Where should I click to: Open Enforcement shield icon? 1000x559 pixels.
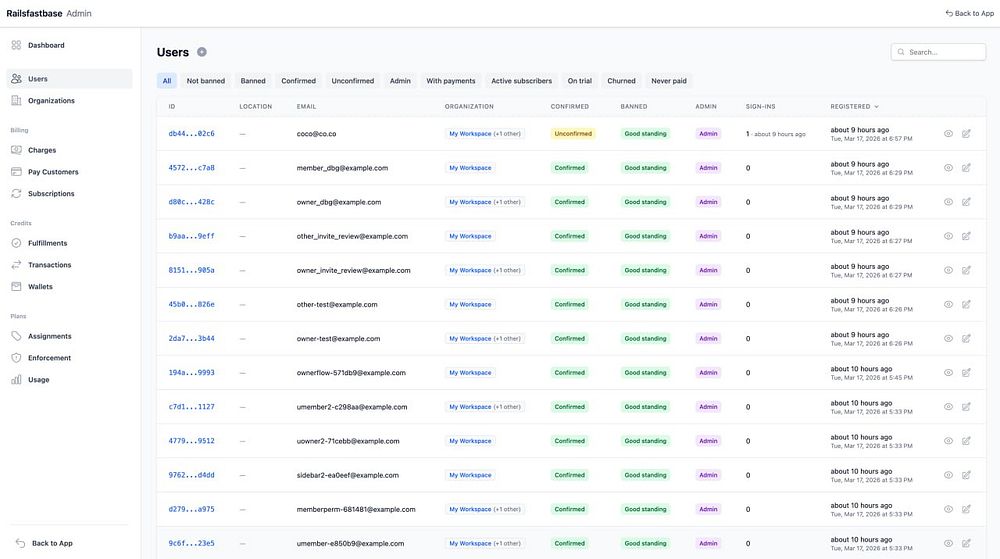point(17,358)
